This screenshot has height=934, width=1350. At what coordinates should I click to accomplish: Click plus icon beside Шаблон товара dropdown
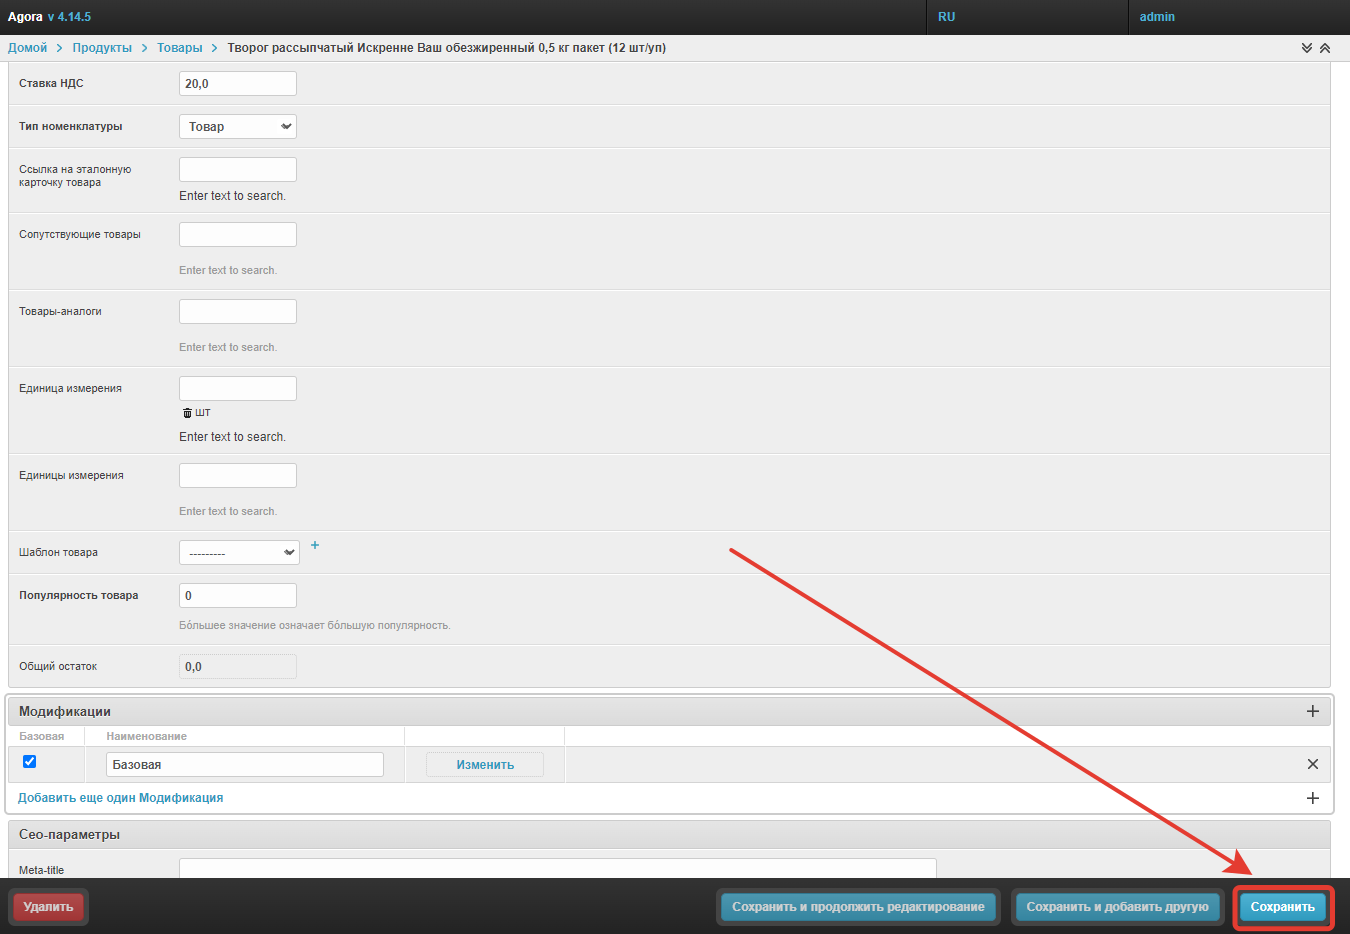pos(315,545)
